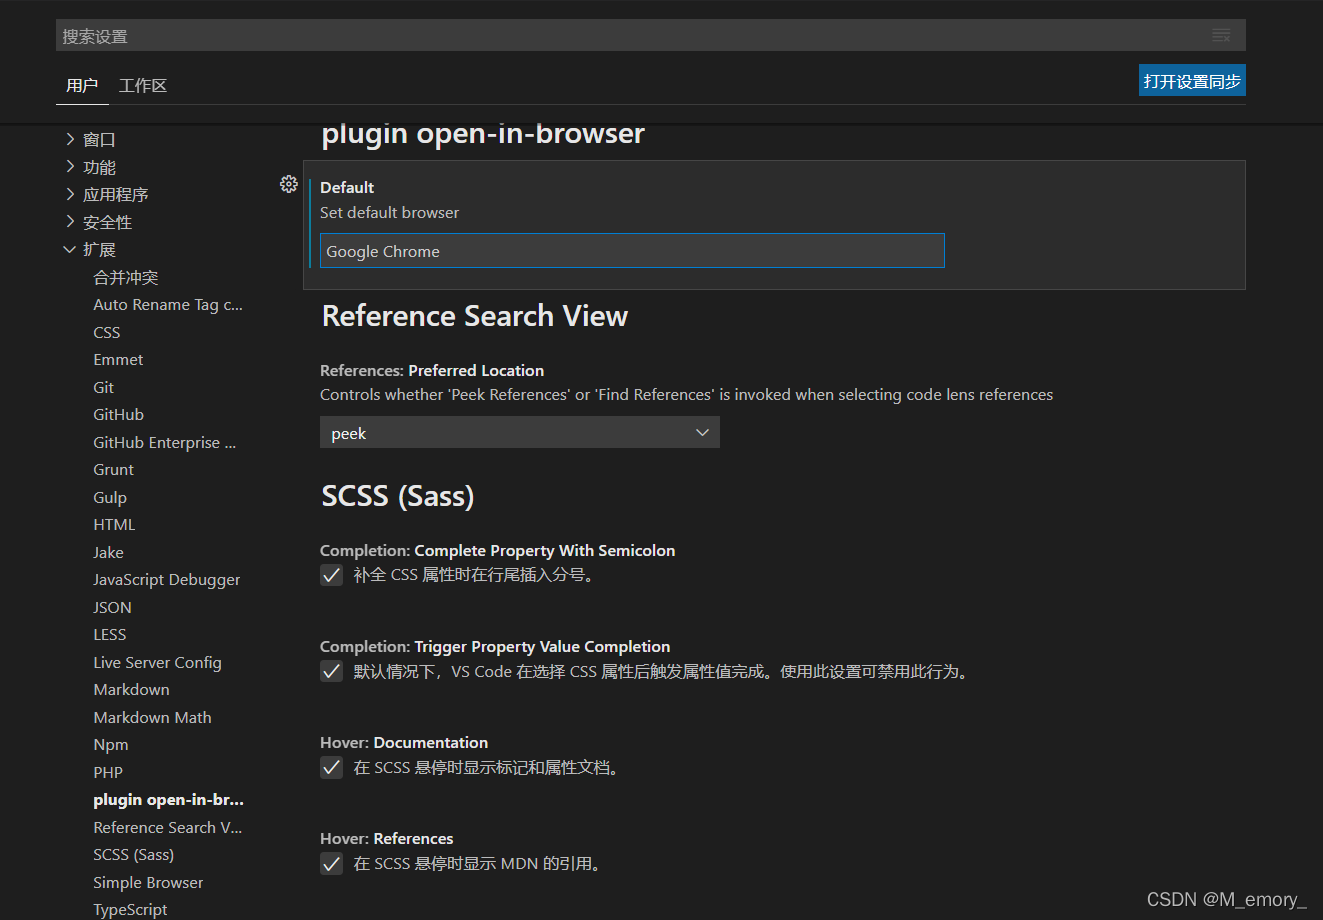Select Auto Rename Tag settings entry

coord(168,304)
